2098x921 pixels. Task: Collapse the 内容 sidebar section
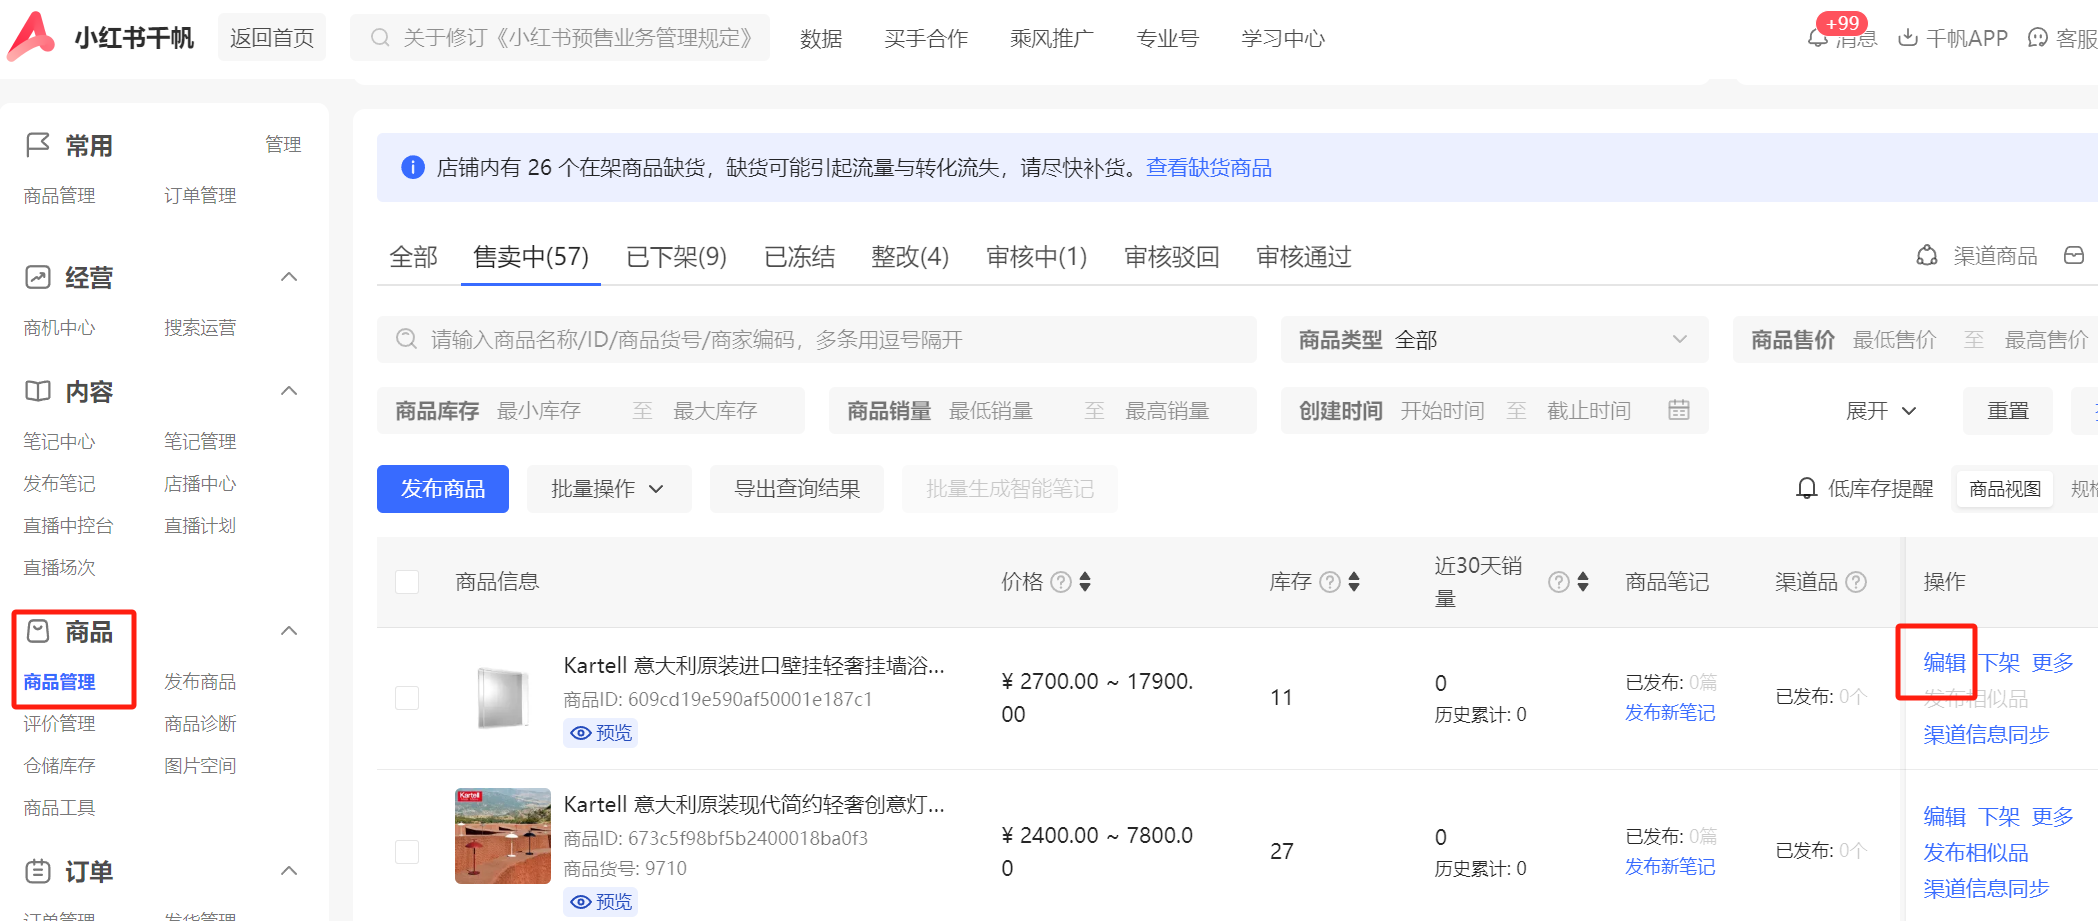point(289,391)
